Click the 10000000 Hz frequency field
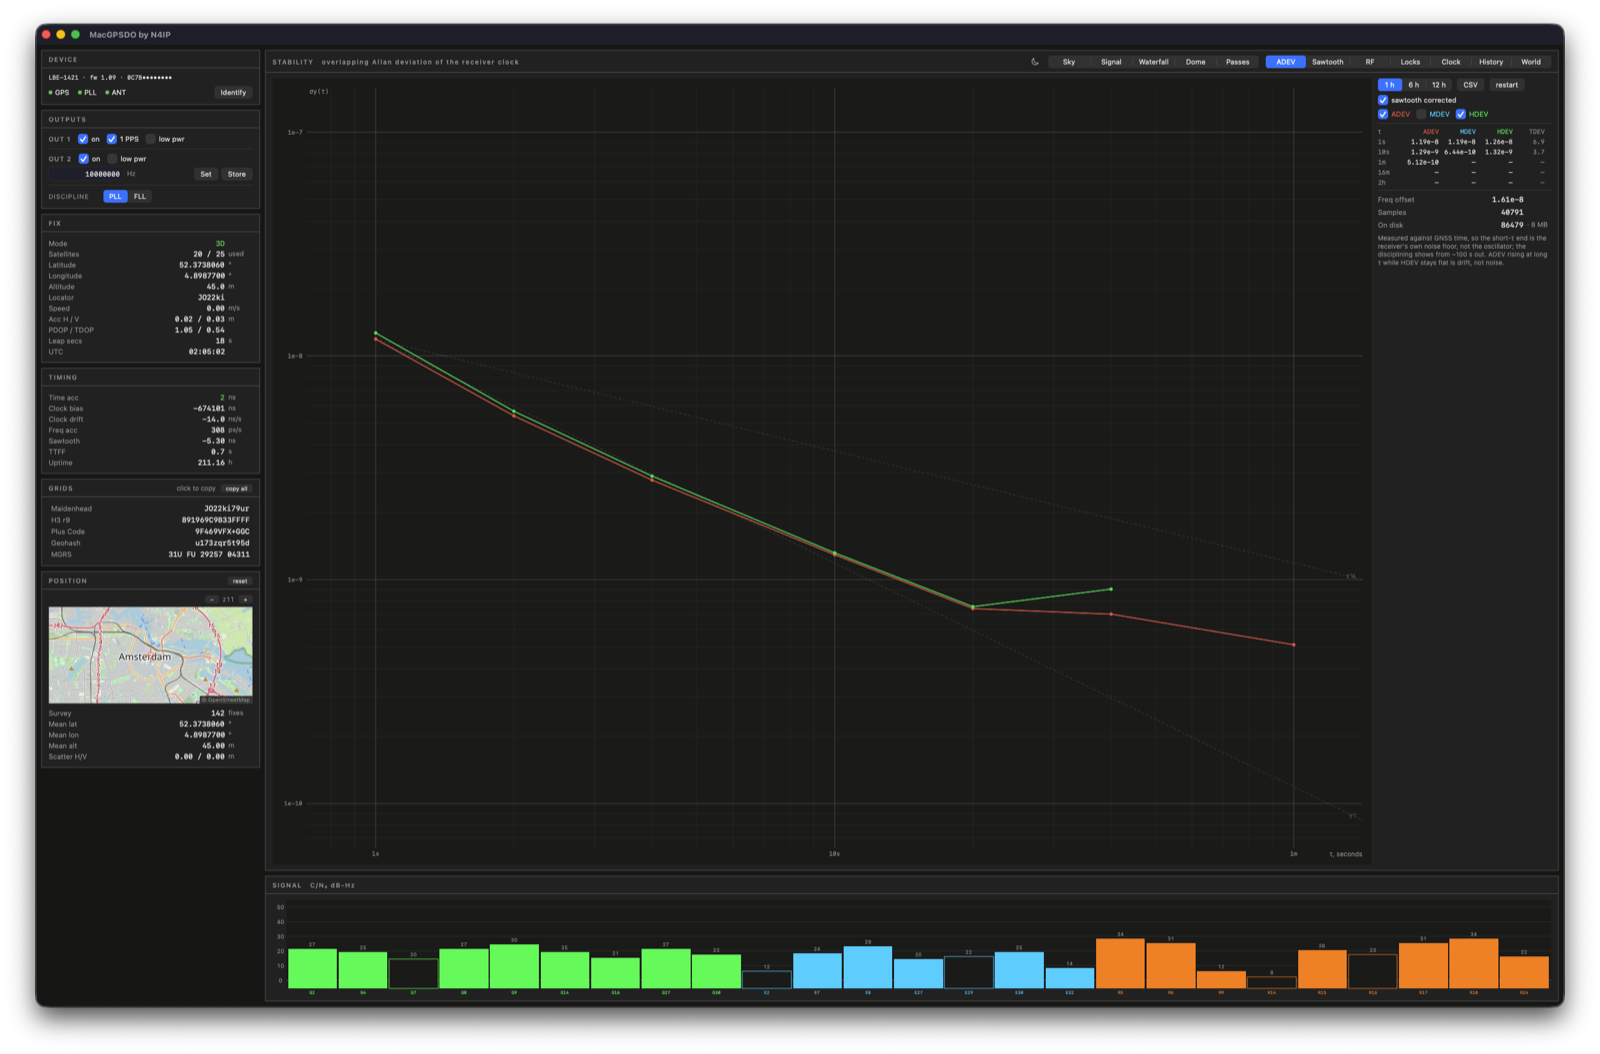 click(86, 174)
